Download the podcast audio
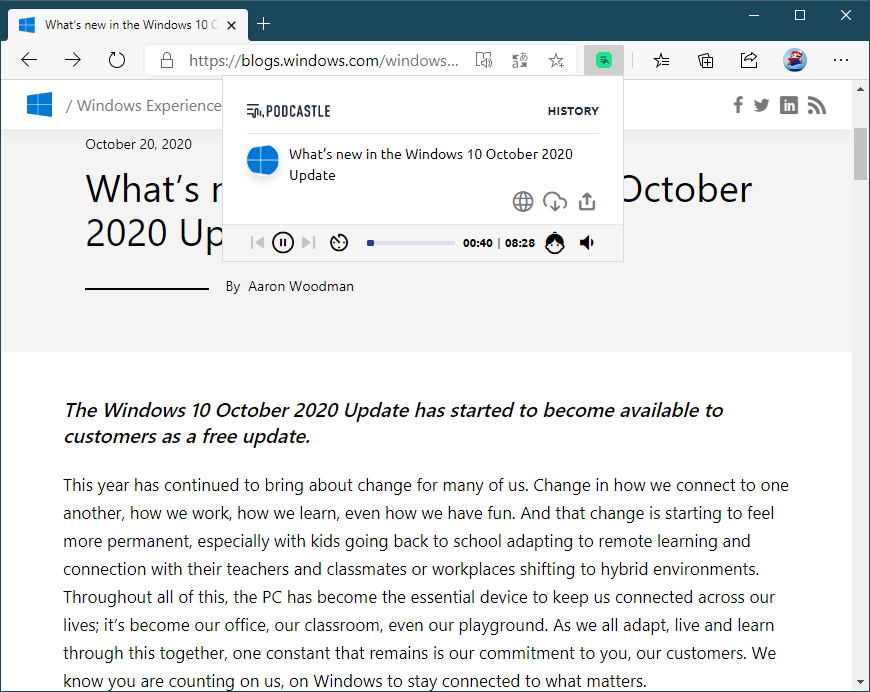 (x=555, y=201)
